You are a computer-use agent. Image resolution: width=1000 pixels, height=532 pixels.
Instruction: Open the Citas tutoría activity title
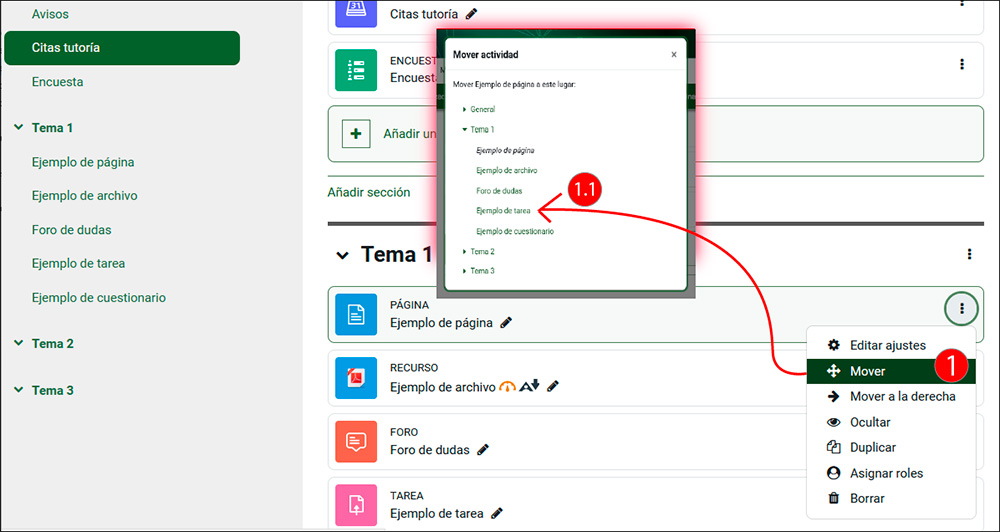(424, 13)
